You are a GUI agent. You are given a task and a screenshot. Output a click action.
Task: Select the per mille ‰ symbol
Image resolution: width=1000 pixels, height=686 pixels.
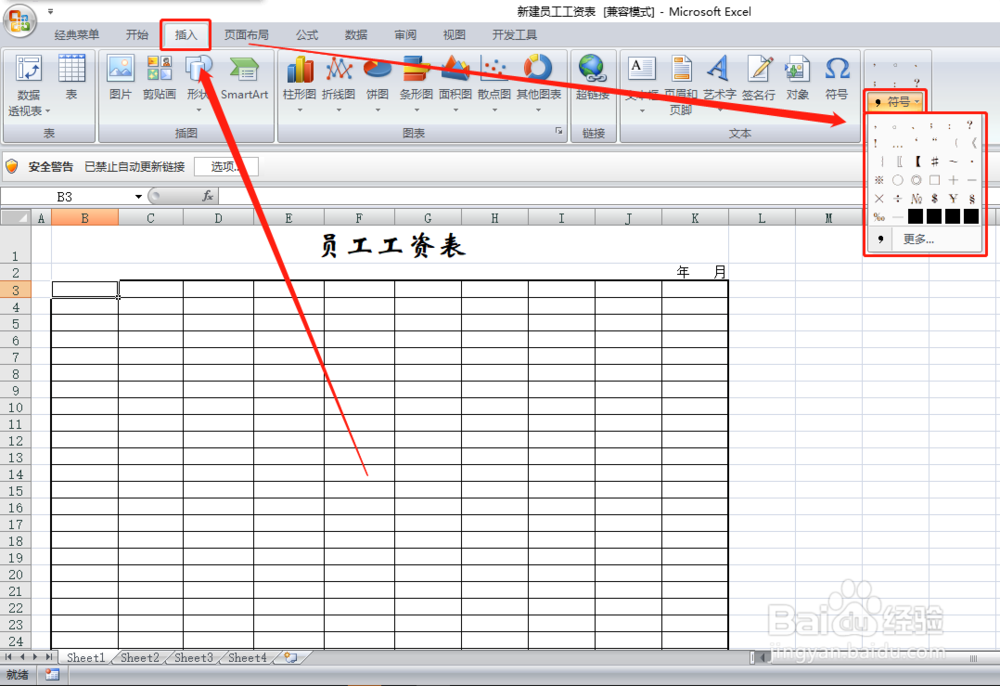(x=879, y=217)
